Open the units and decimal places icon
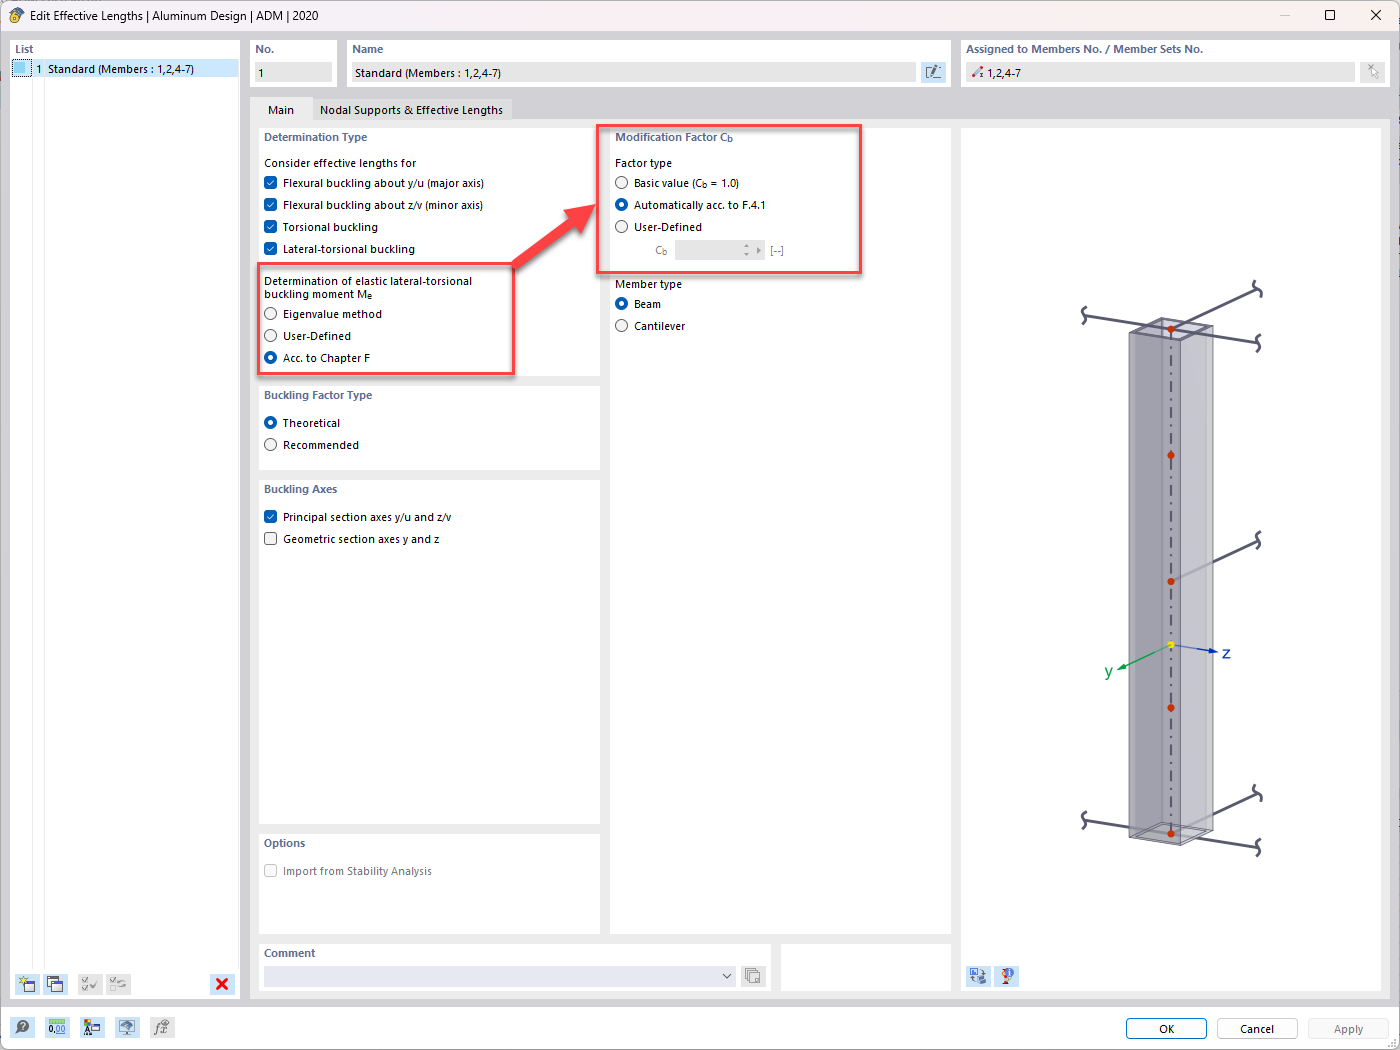1400x1050 pixels. (57, 1027)
